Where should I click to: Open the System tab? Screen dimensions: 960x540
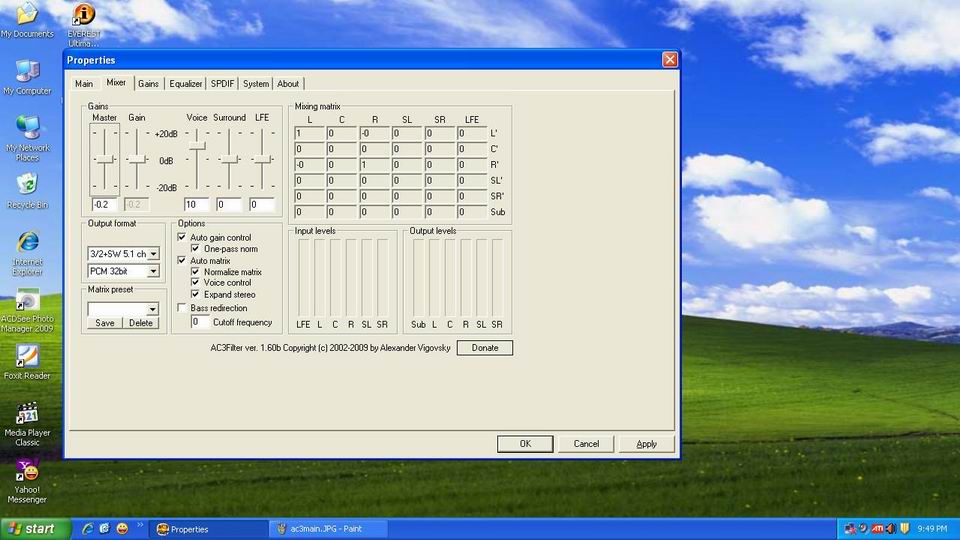(x=255, y=84)
